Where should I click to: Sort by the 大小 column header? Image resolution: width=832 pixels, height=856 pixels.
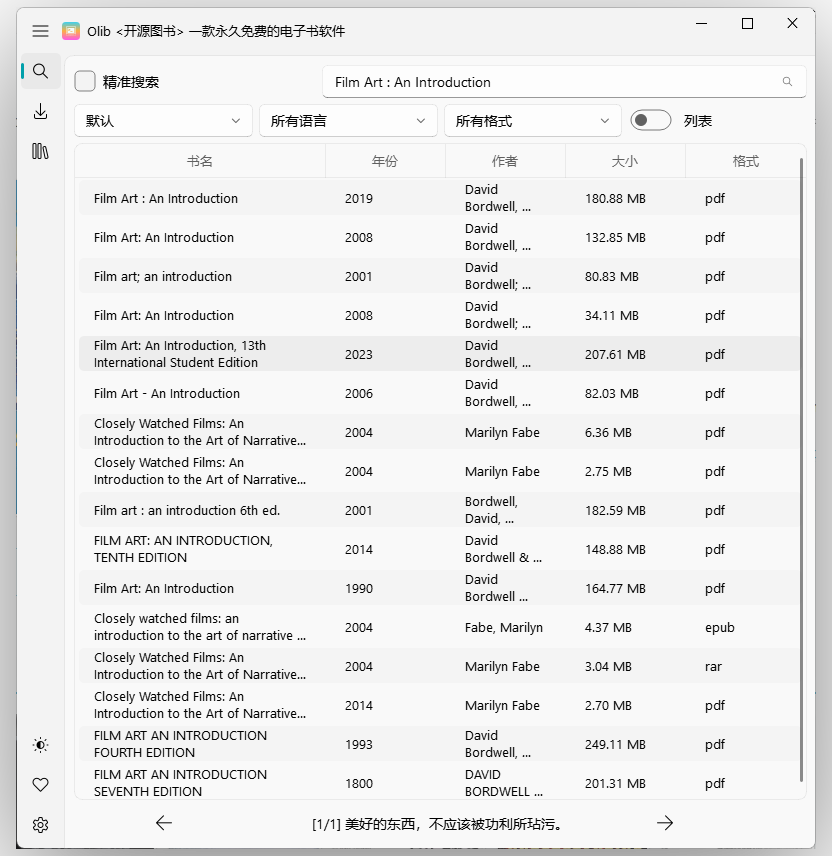pyautogui.click(x=626, y=161)
